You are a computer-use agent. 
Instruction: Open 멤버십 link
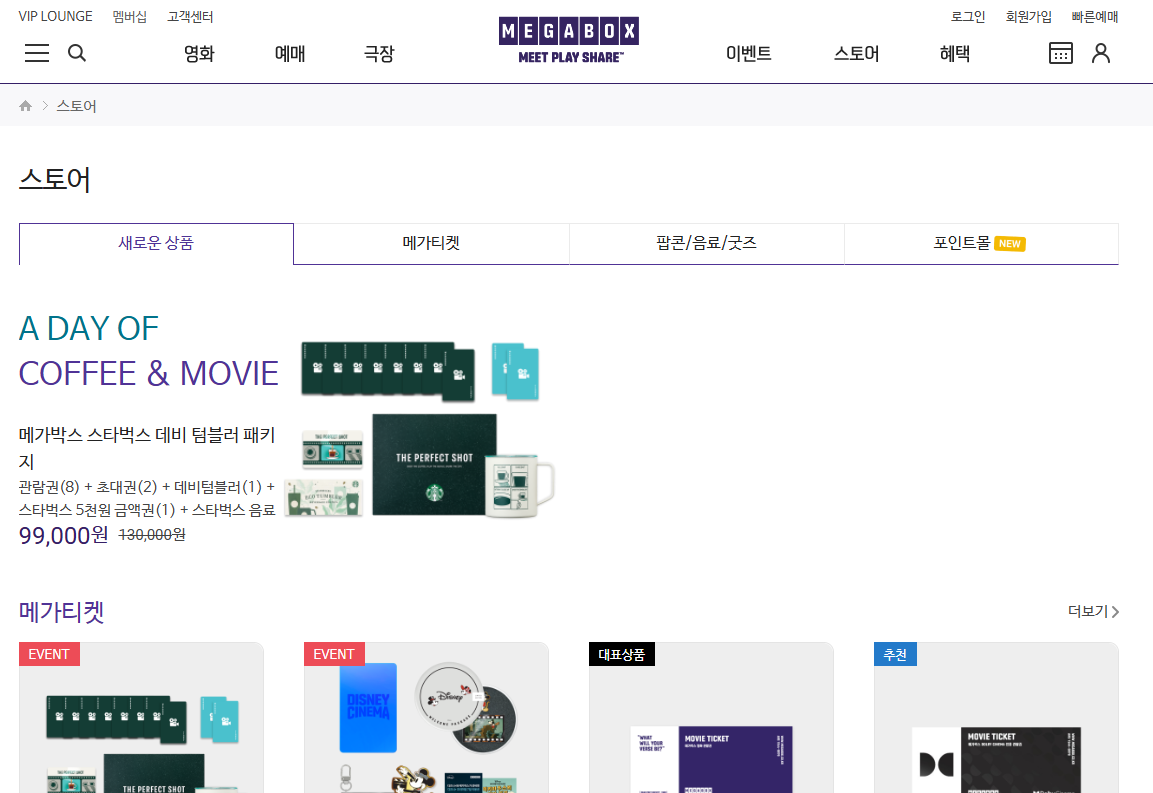[129, 16]
